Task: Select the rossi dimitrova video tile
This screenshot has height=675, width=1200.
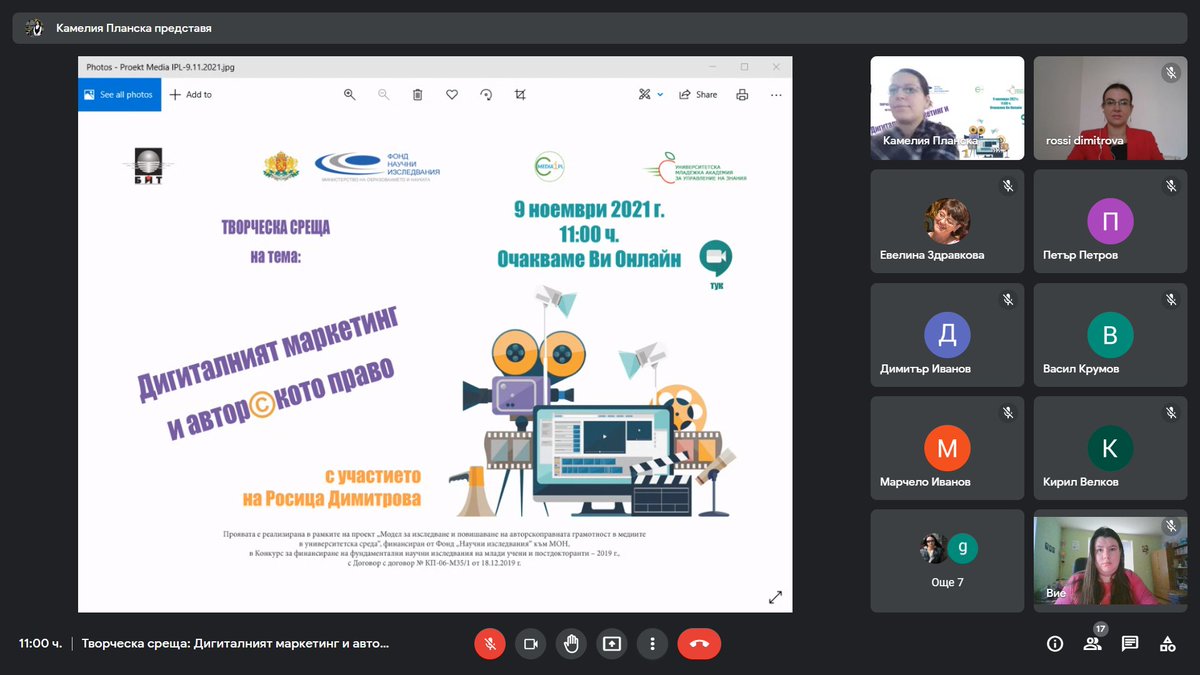Action: click(1110, 108)
